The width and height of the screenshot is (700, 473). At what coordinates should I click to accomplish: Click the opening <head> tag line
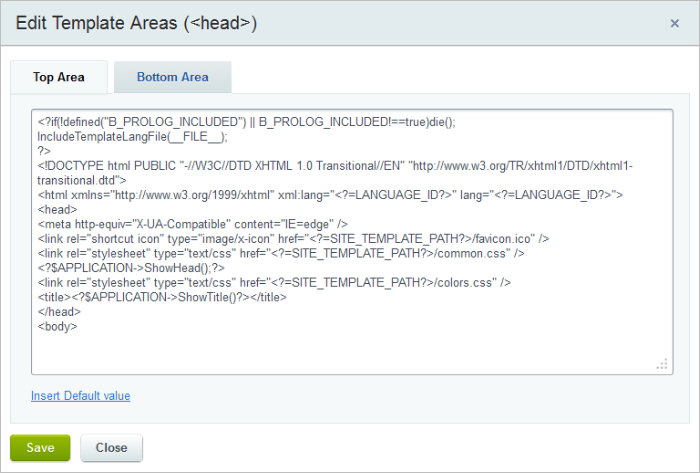(x=58, y=210)
